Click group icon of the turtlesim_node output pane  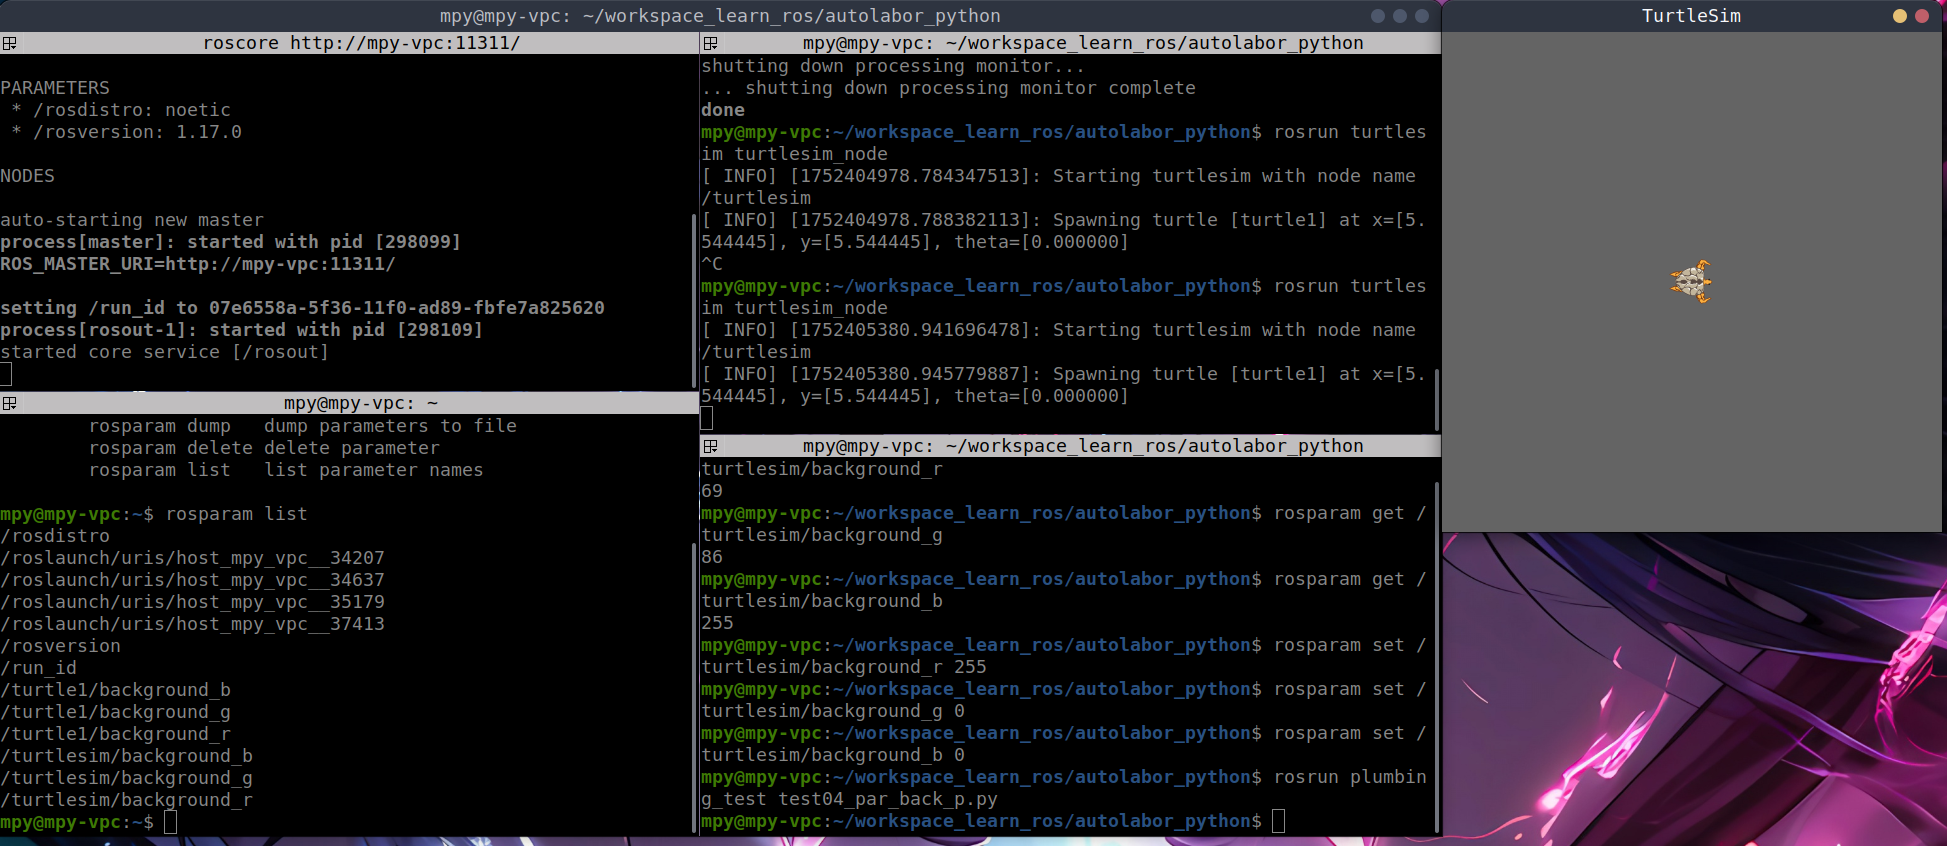coord(710,43)
